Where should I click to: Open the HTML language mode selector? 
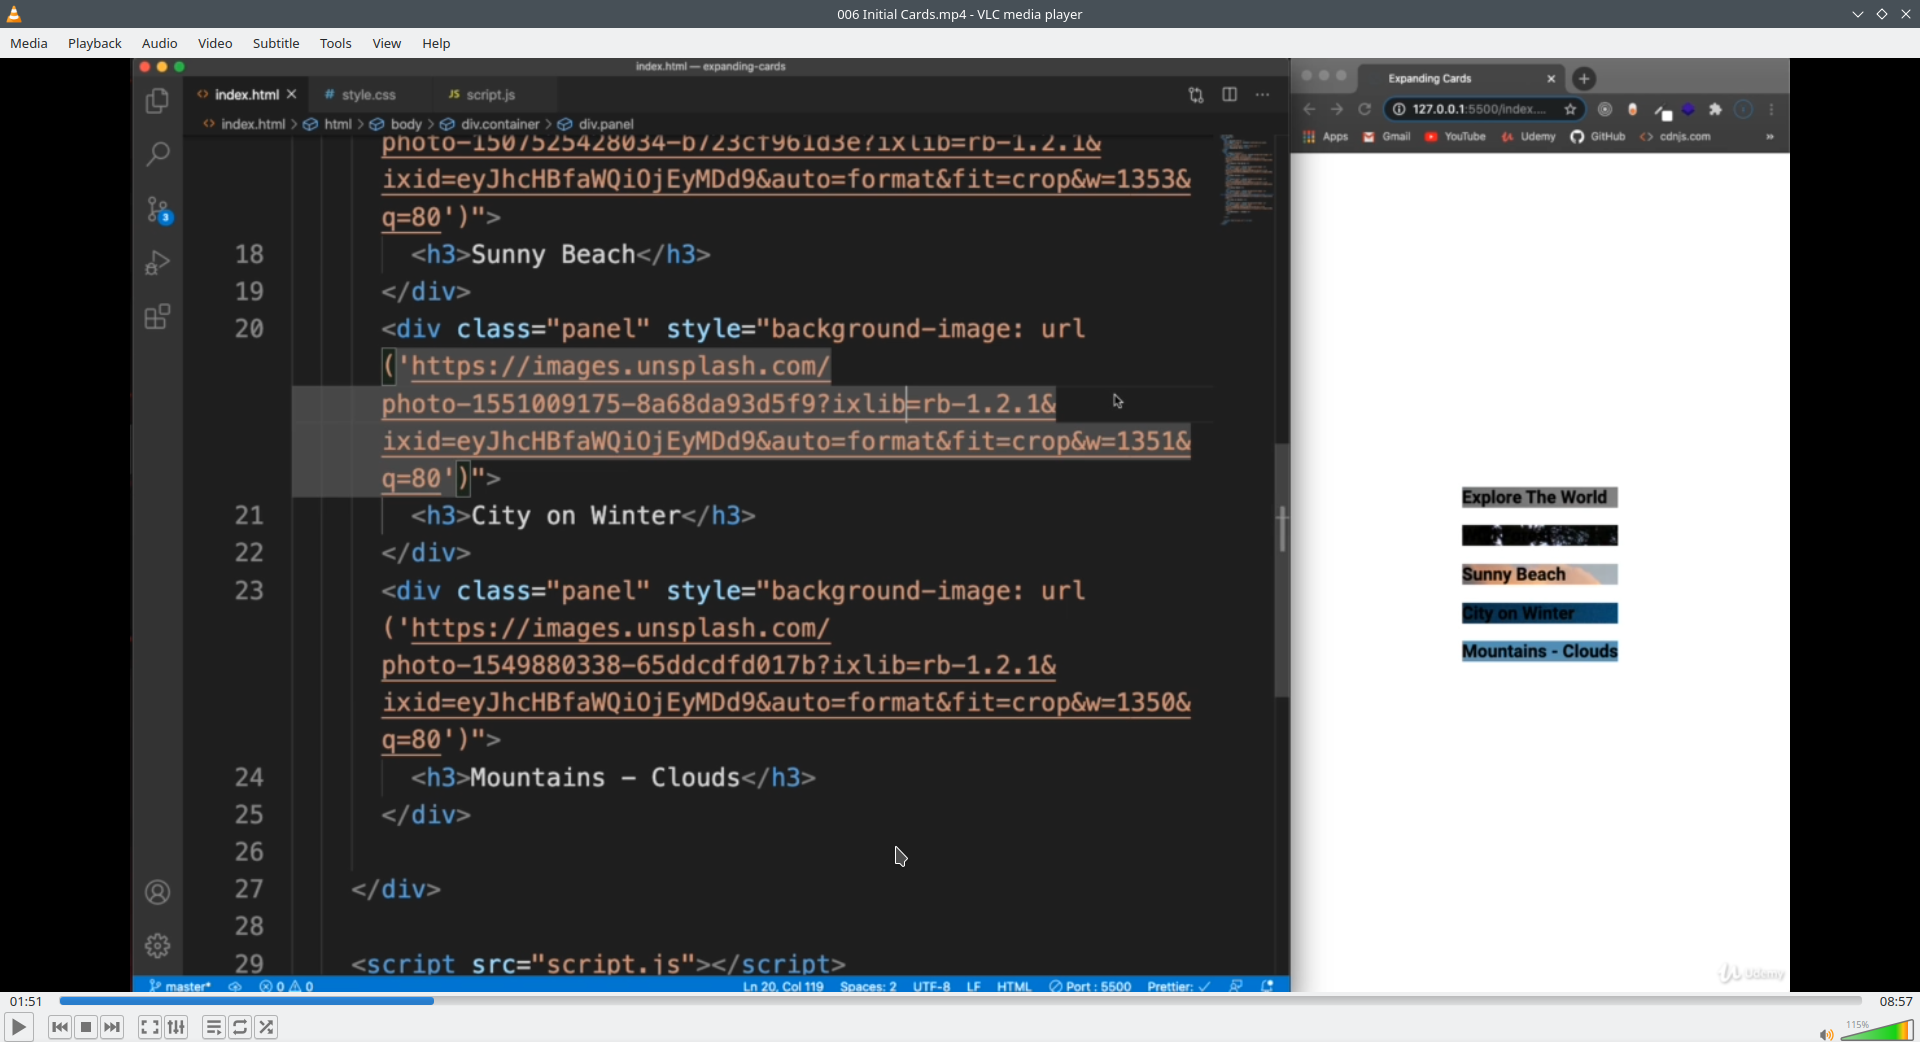tap(1014, 986)
